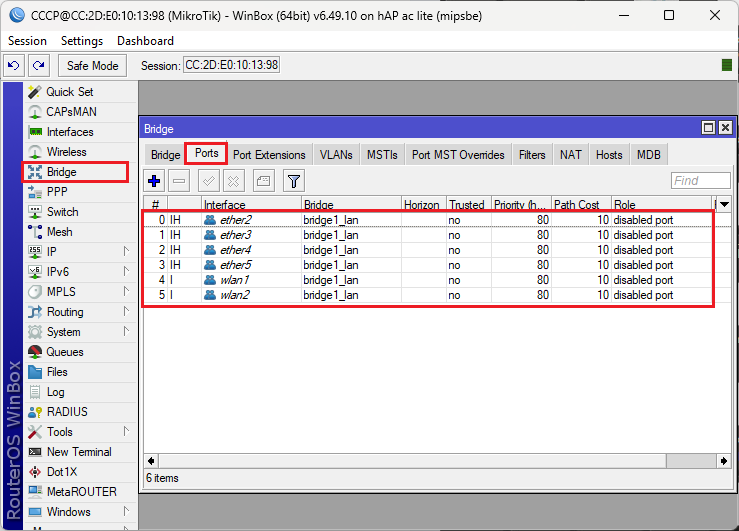Switch to the Filters tab
739x531 pixels.
[x=532, y=155]
